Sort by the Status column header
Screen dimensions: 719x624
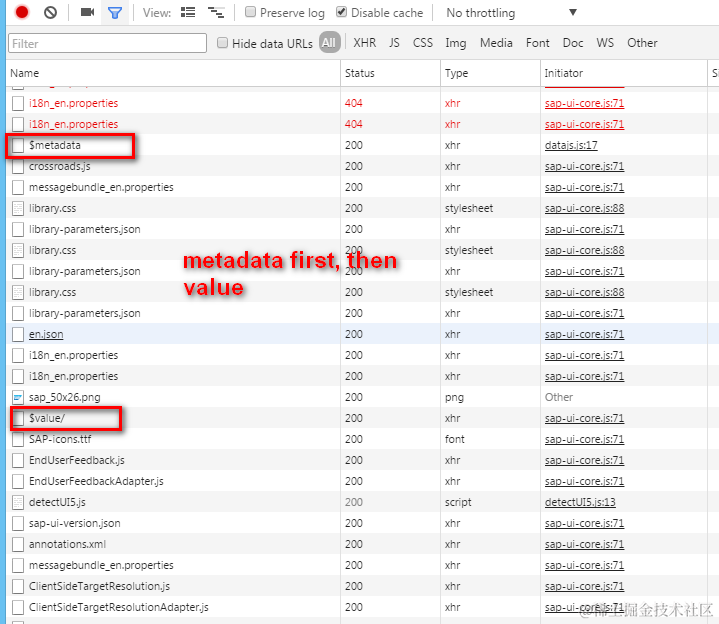click(x=390, y=73)
